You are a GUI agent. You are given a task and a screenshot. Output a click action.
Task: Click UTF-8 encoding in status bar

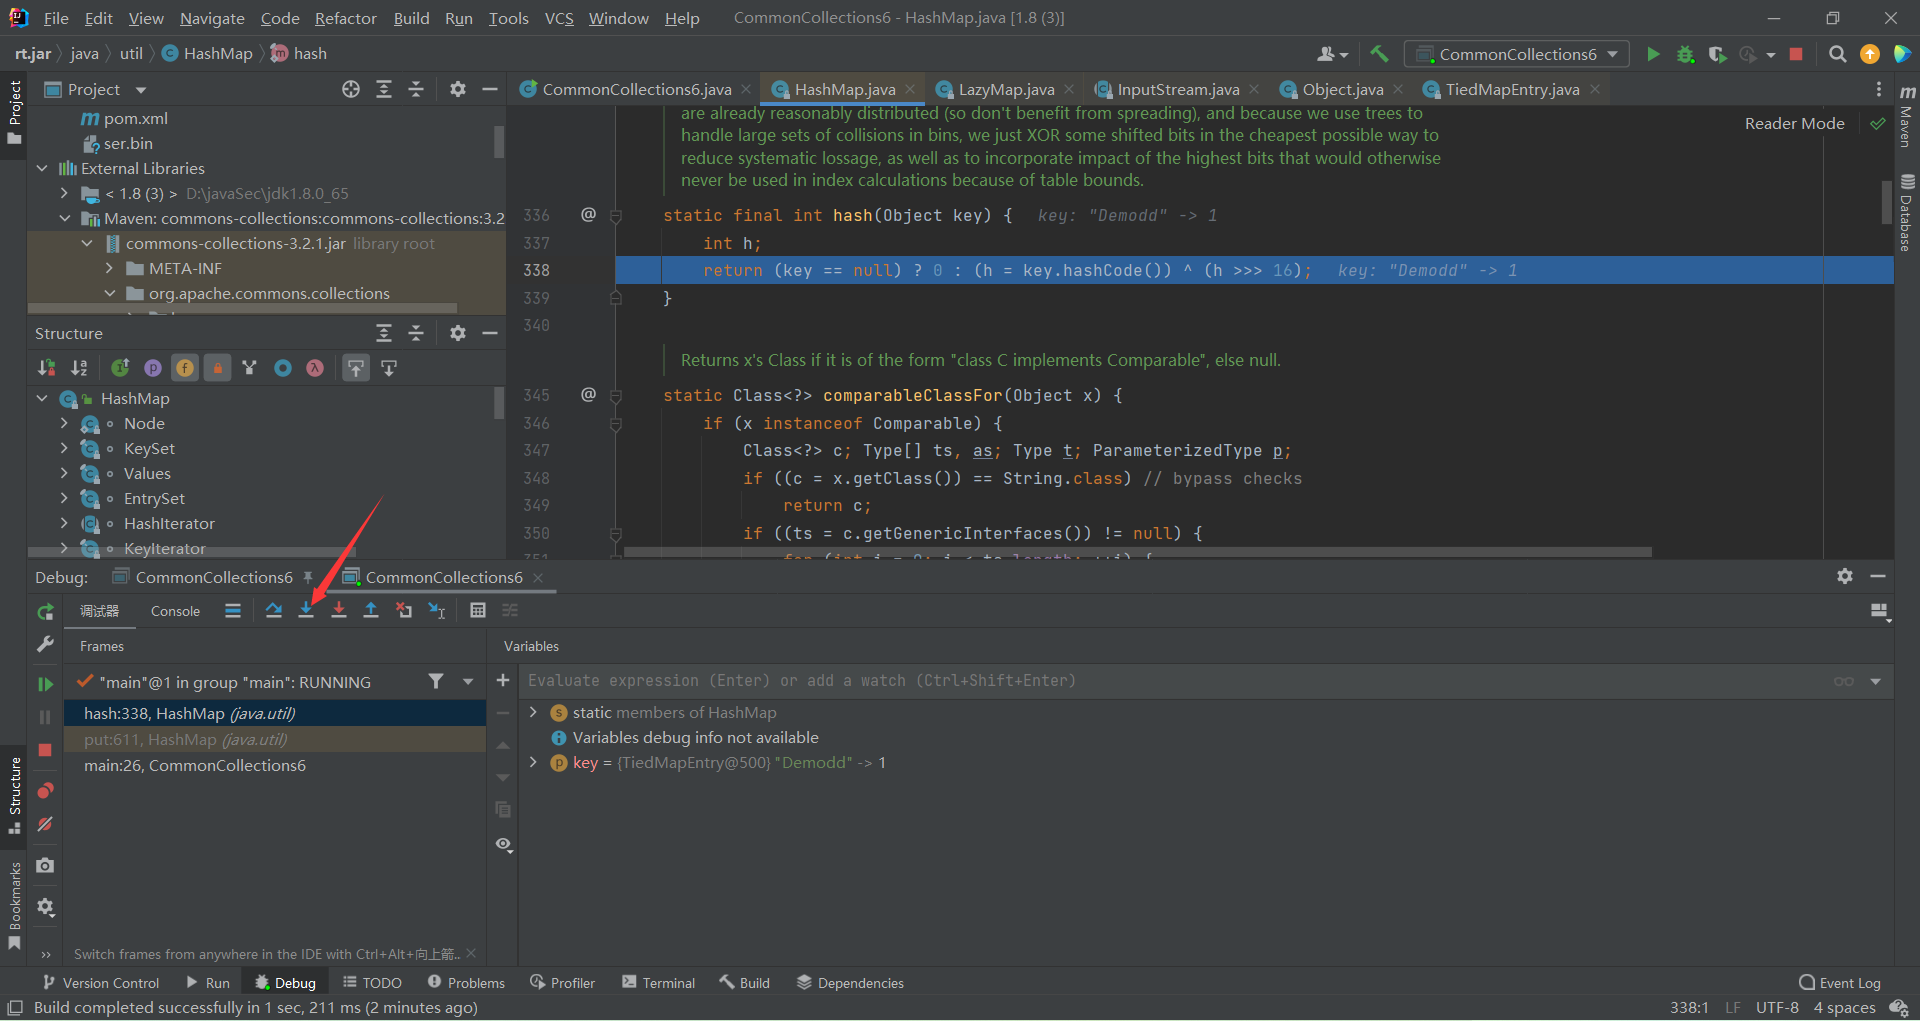click(x=1777, y=1007)
